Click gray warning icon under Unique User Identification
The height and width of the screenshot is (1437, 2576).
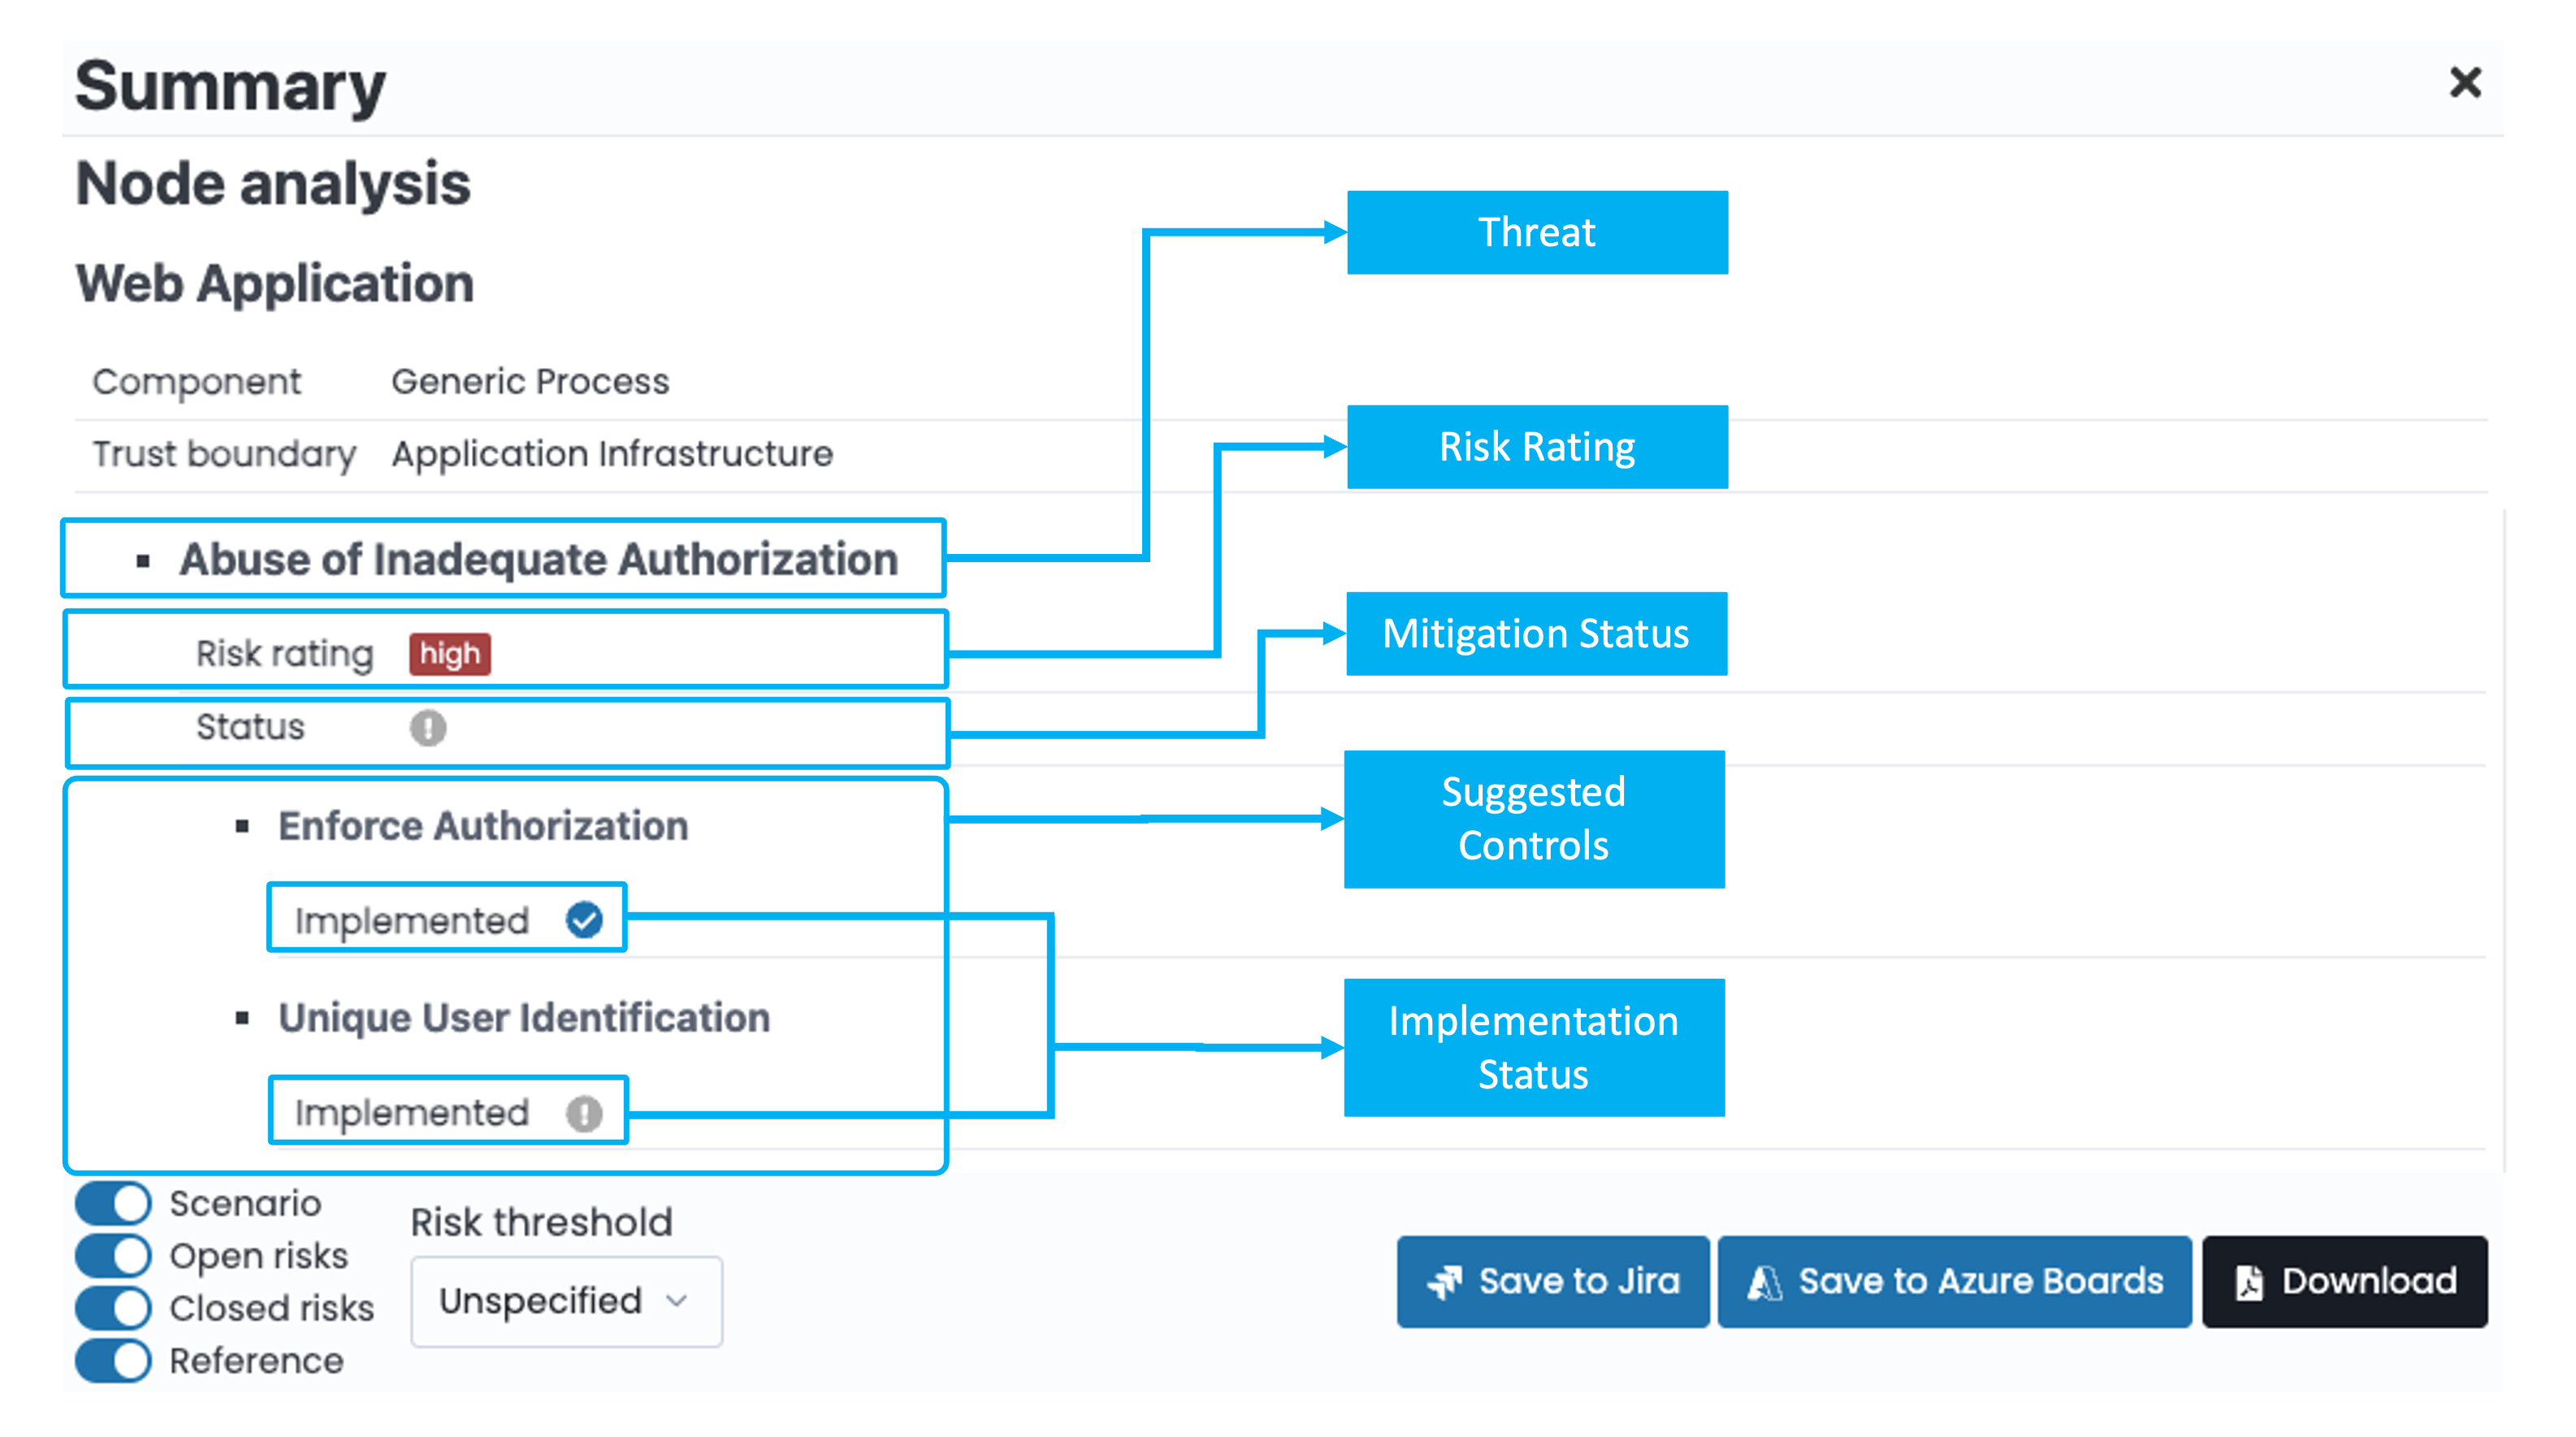pos(584,1112)
